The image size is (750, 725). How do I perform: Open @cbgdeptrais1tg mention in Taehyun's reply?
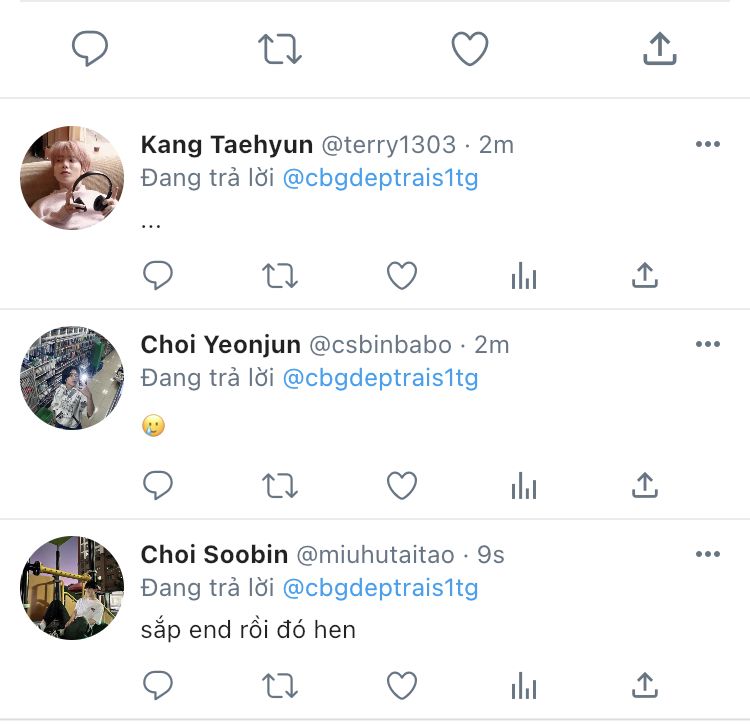pos(380,179)
